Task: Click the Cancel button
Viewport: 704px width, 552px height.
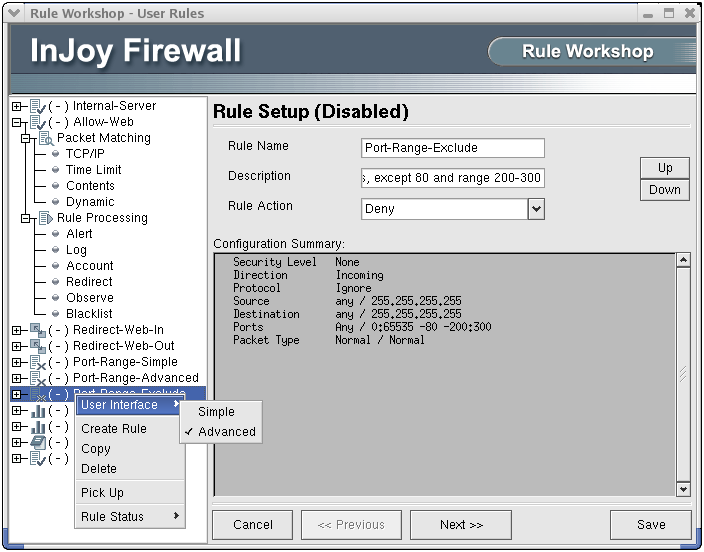Action: tap(252, 525)
